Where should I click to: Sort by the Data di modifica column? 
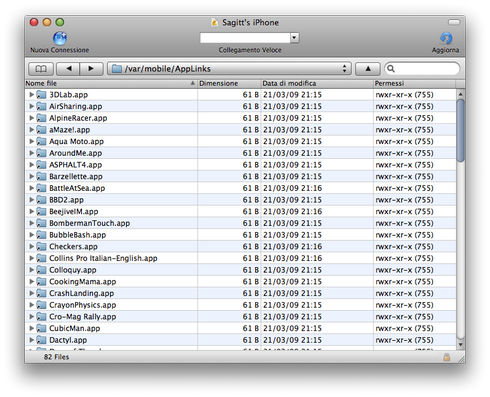(x=317, y=83)
